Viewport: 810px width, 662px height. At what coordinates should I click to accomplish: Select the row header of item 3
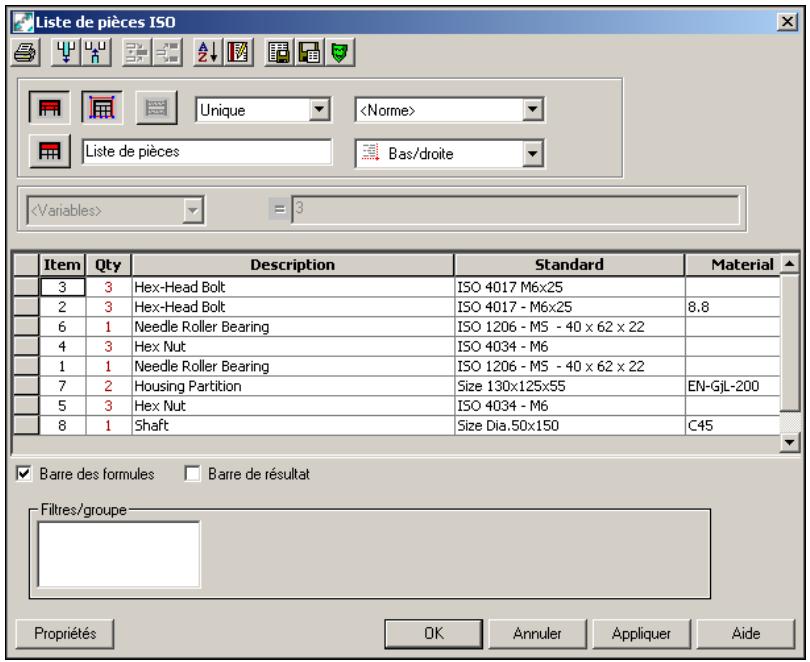tap(26, 287)
